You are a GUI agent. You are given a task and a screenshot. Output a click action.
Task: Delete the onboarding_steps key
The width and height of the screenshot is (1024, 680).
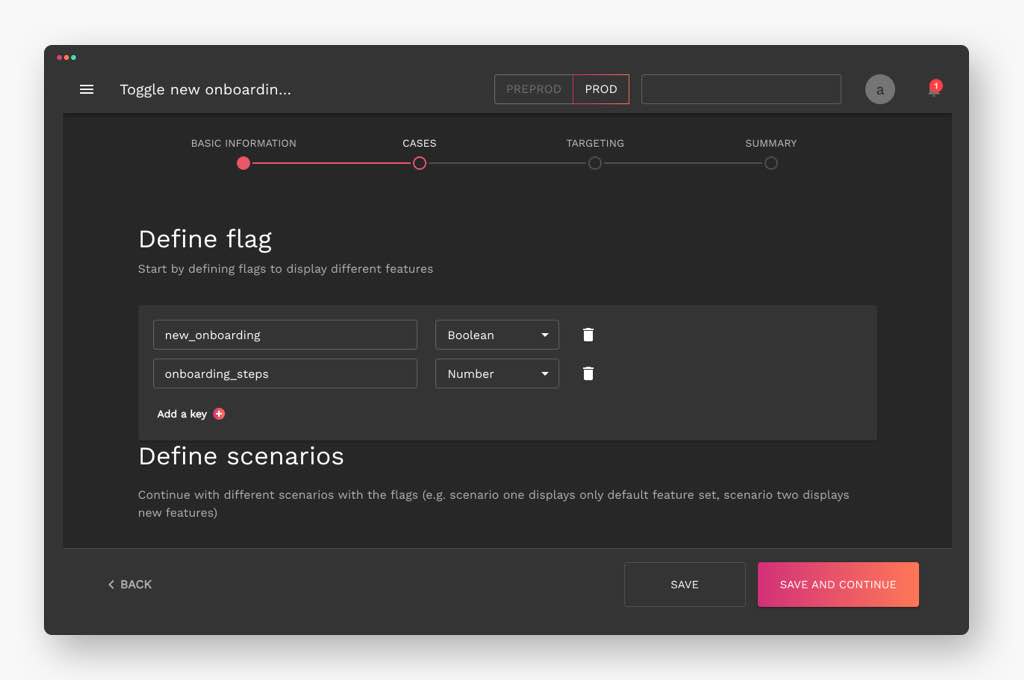click(x=588, y=373)
